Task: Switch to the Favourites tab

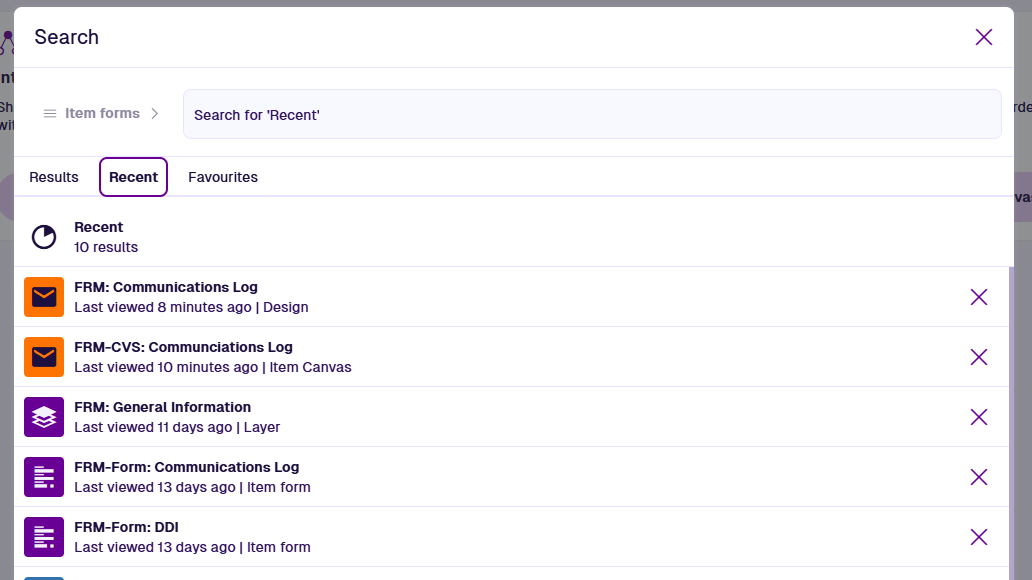Action: [x=223, y=177]
